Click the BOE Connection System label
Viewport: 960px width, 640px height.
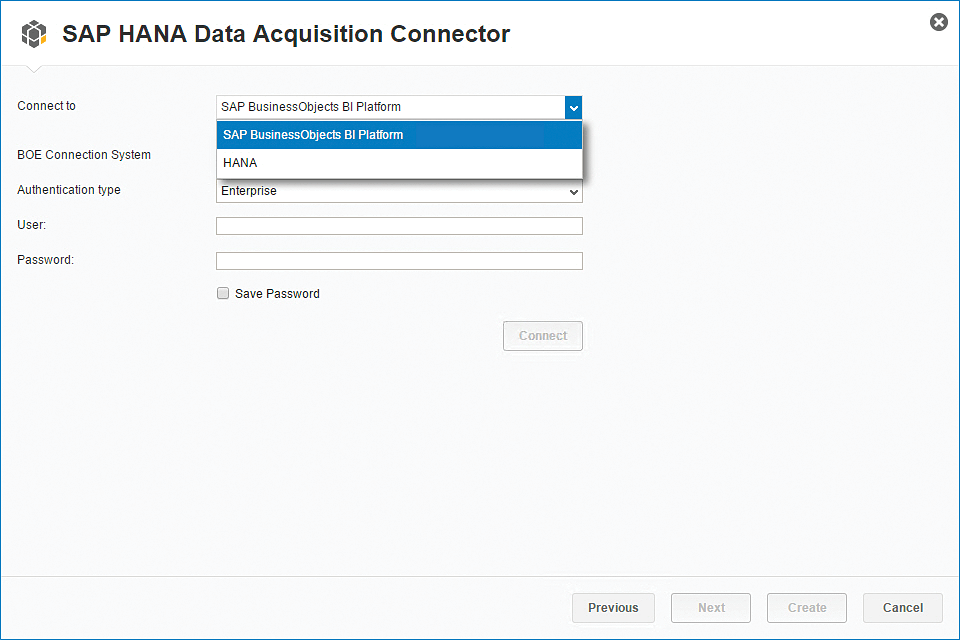coord(84,155)
